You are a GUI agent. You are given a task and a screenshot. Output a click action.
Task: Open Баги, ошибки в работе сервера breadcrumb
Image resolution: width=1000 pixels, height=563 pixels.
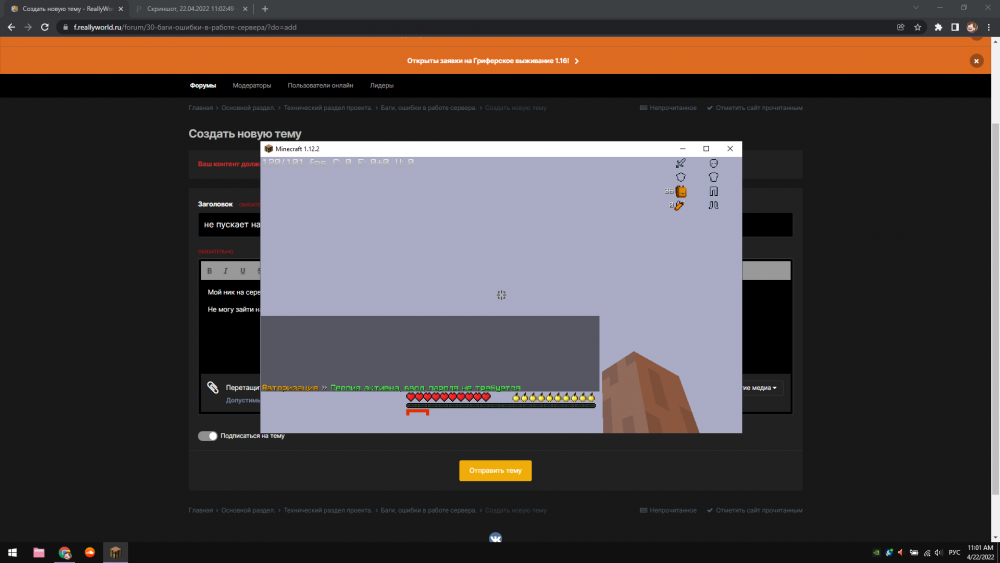(428, 108)
